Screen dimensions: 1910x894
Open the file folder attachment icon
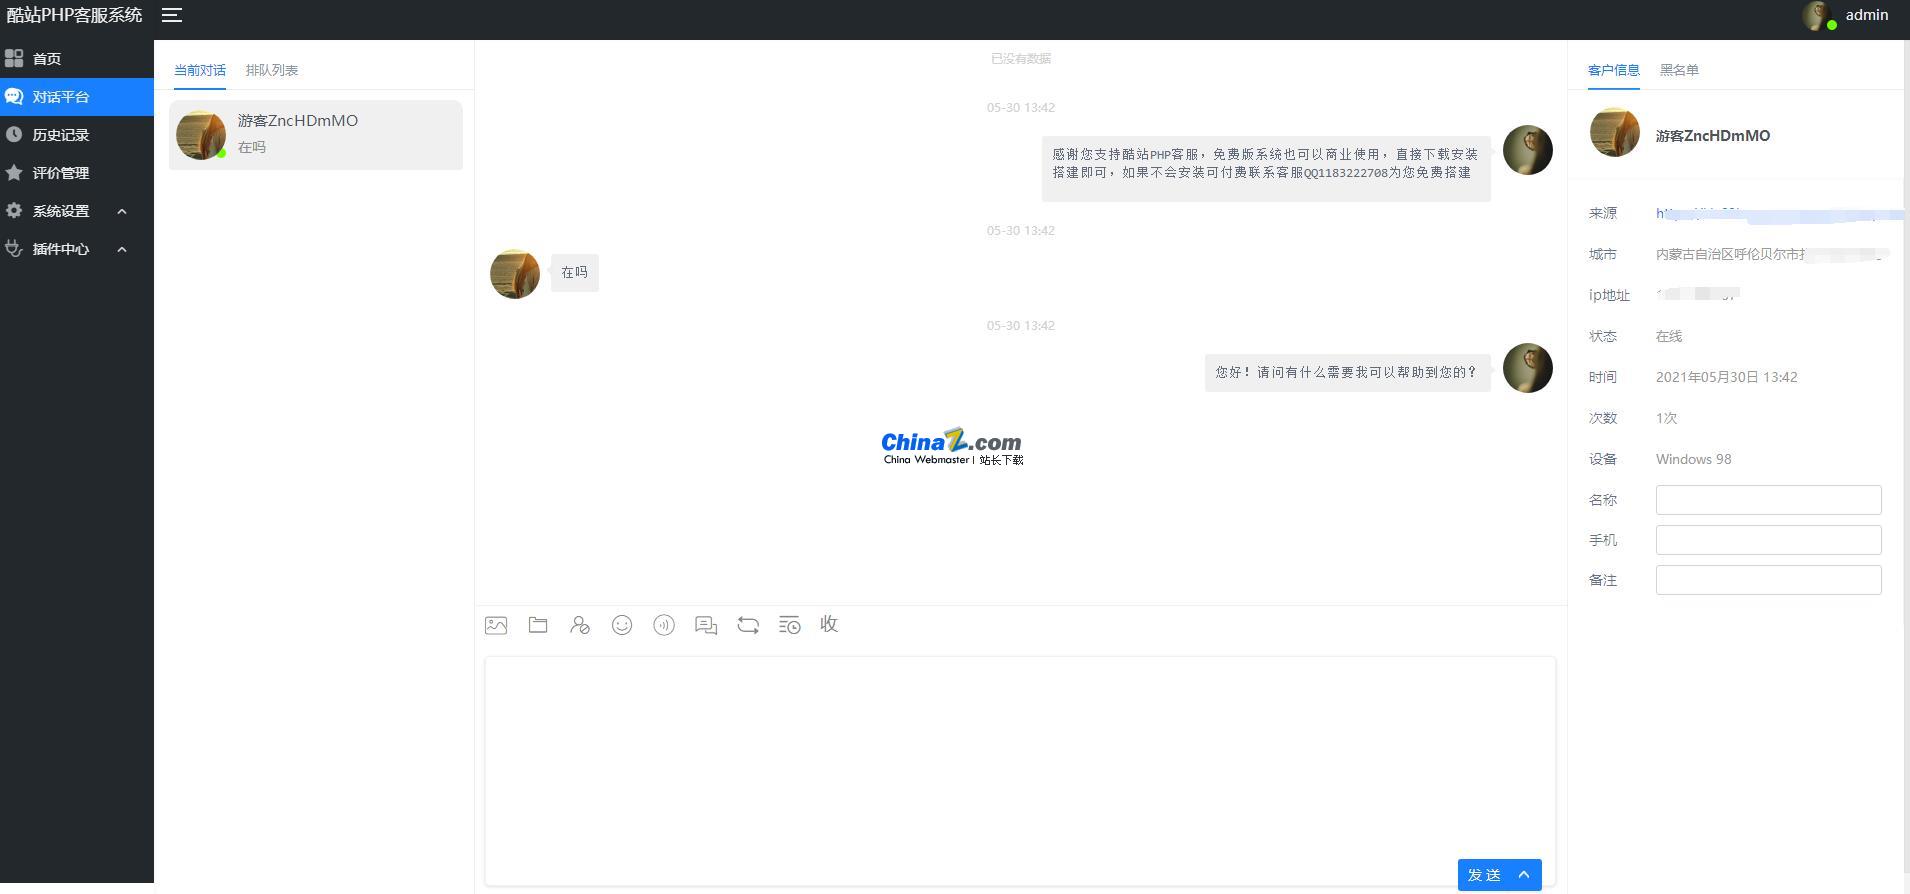pyautogui.click(x=538, y=625)
